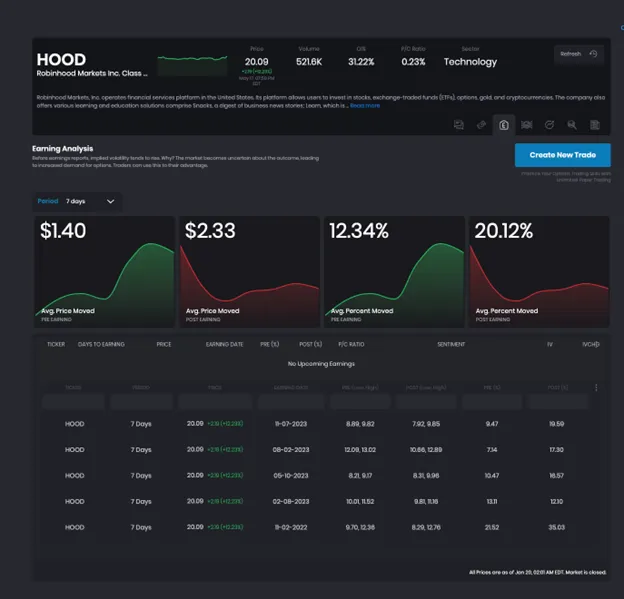
Task: Click the 21.52 PRE percent value
Action: coord(492,527)
